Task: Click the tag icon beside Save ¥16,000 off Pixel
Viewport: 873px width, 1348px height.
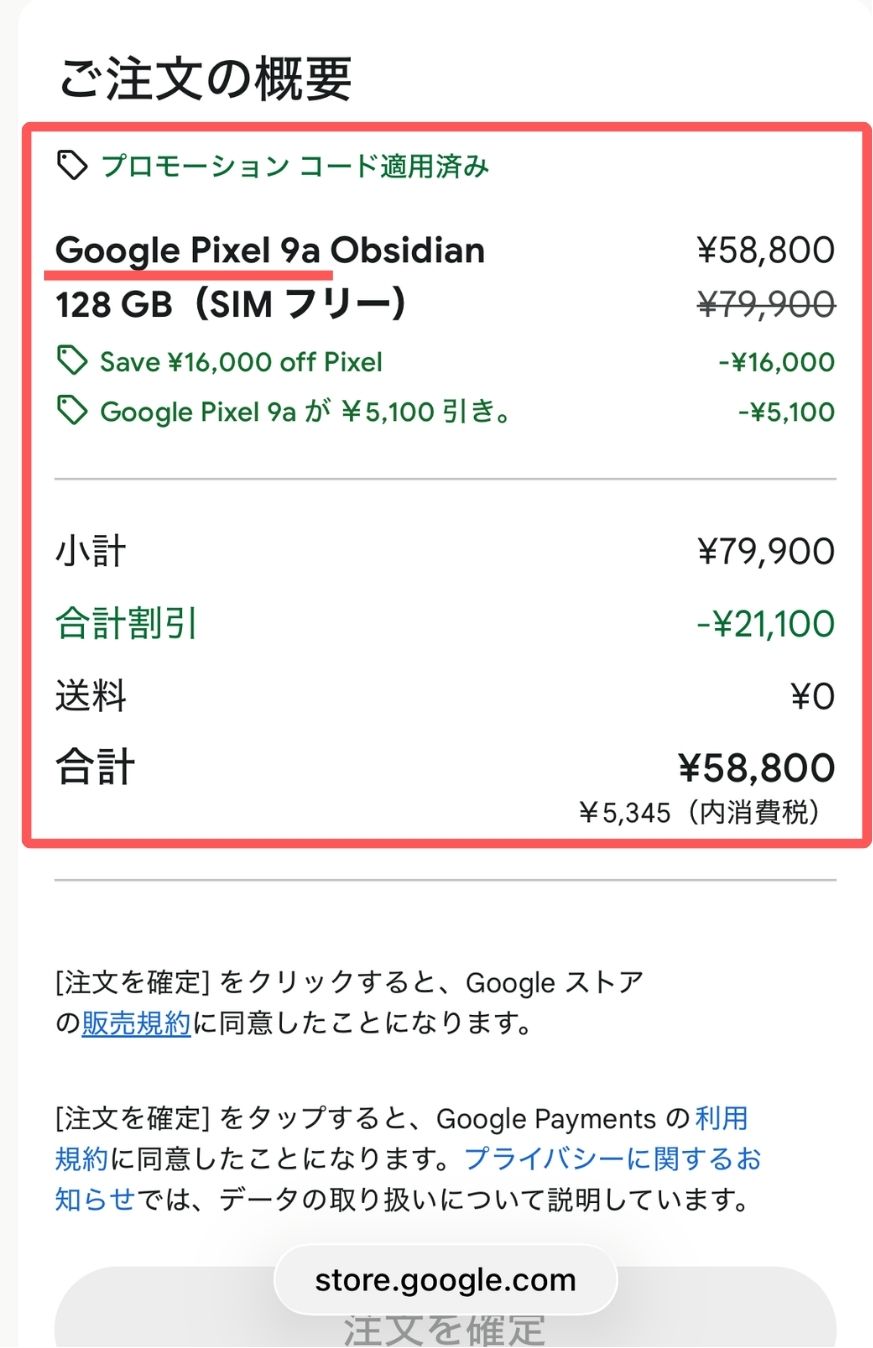Action: coord(72,361)
